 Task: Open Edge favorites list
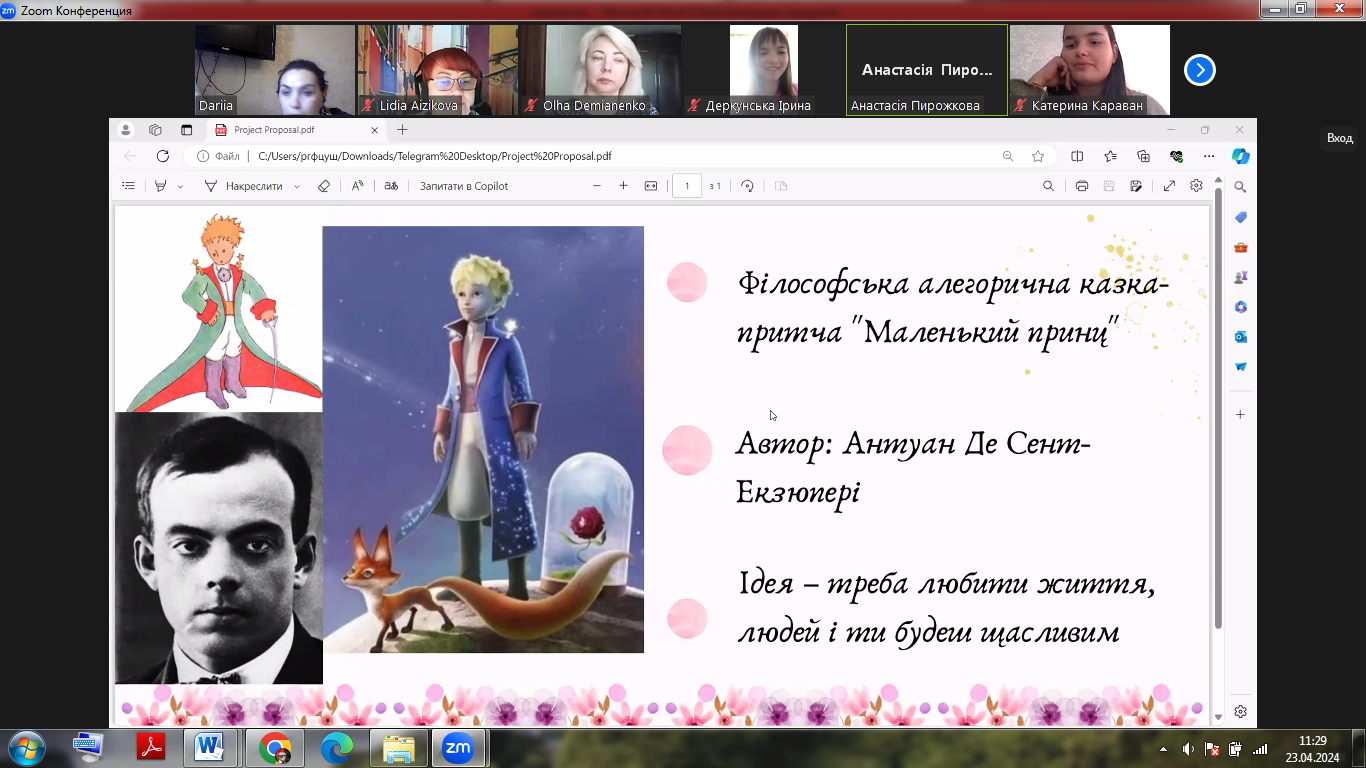pyautogui.click(x=1110, y=156)
